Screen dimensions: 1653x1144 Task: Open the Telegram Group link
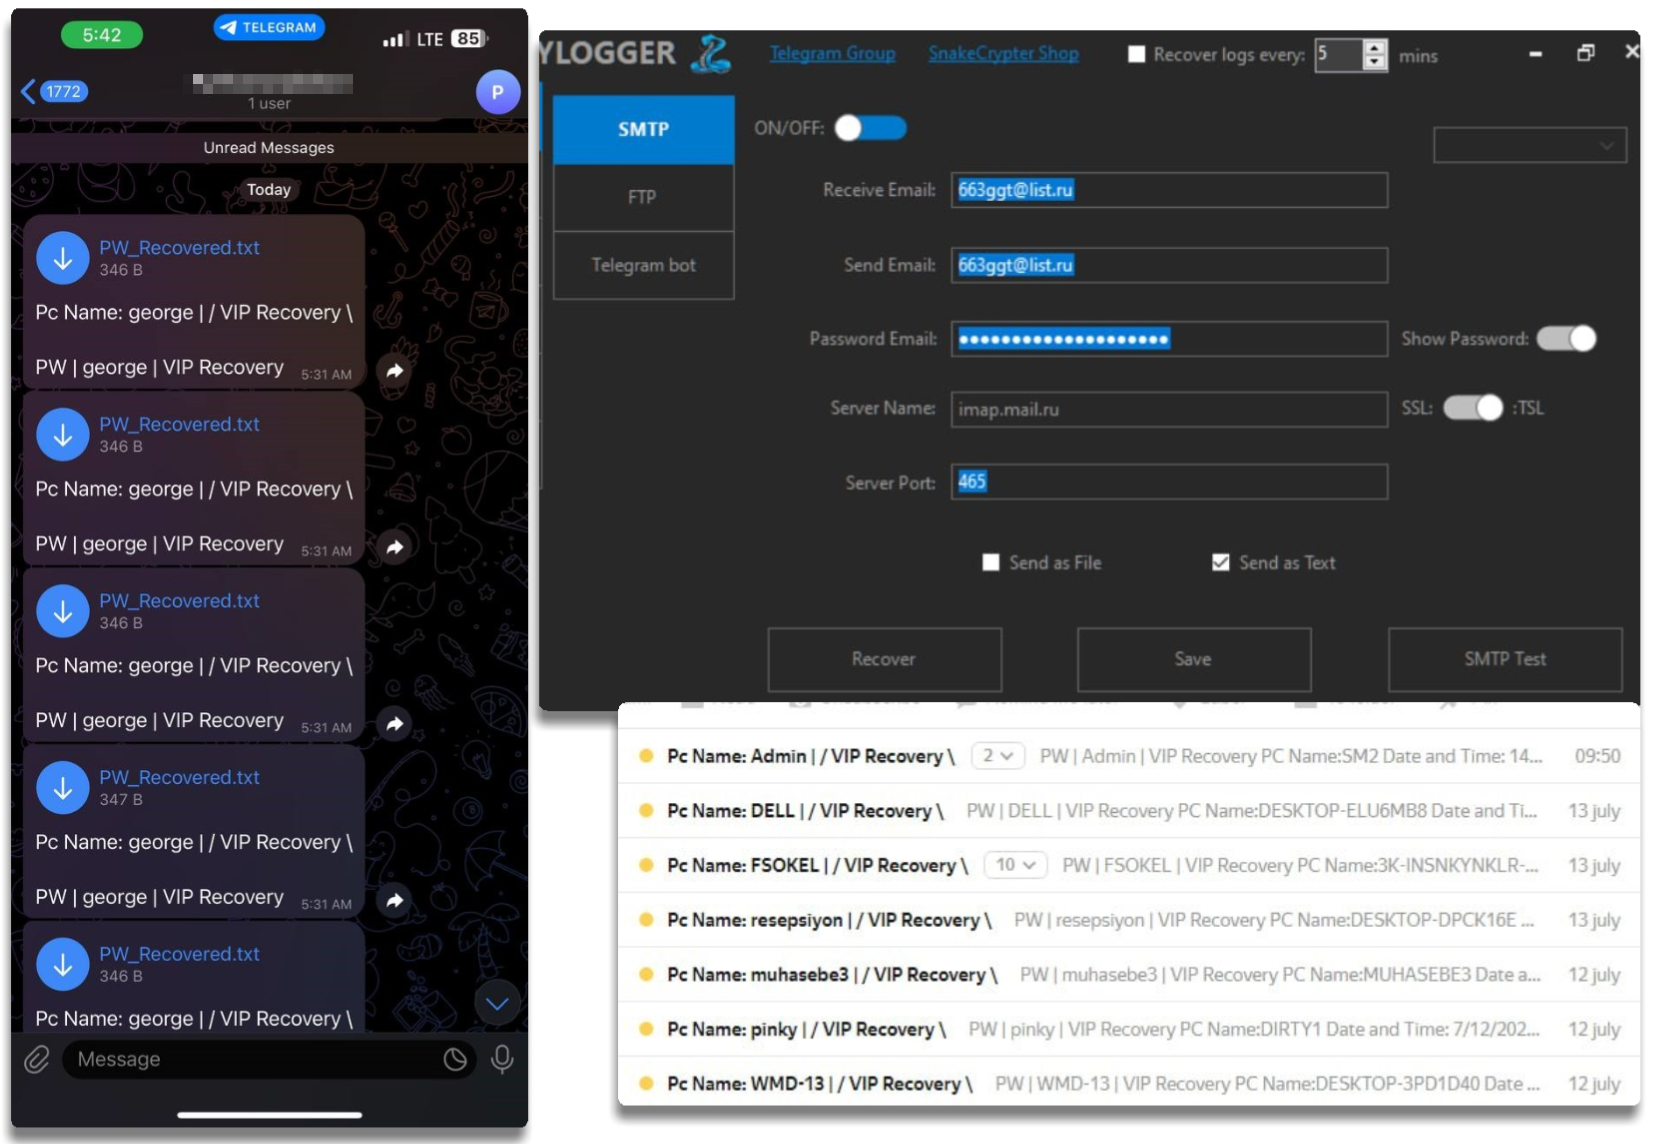[832, 54]
